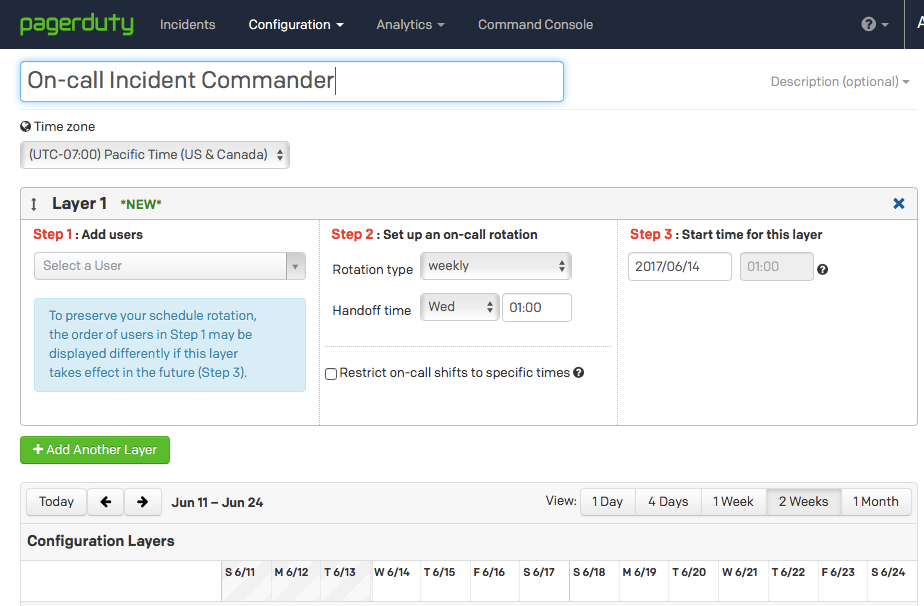Open the Analytics menu
924x606 pixels.
410,24
